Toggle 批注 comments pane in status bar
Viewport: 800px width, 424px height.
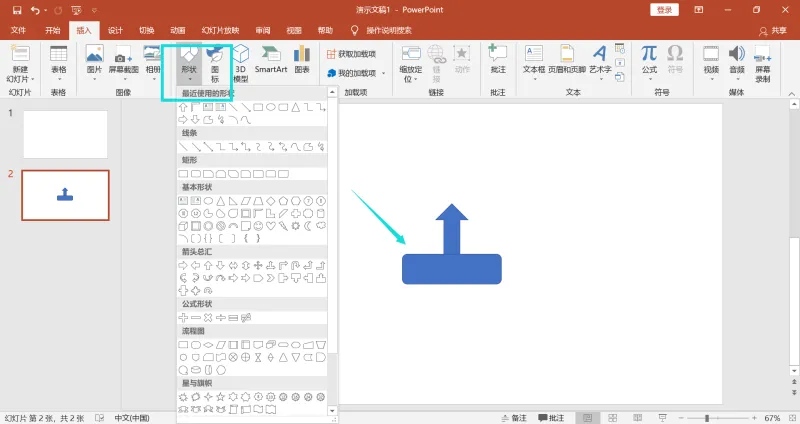(x=551, y=418)
